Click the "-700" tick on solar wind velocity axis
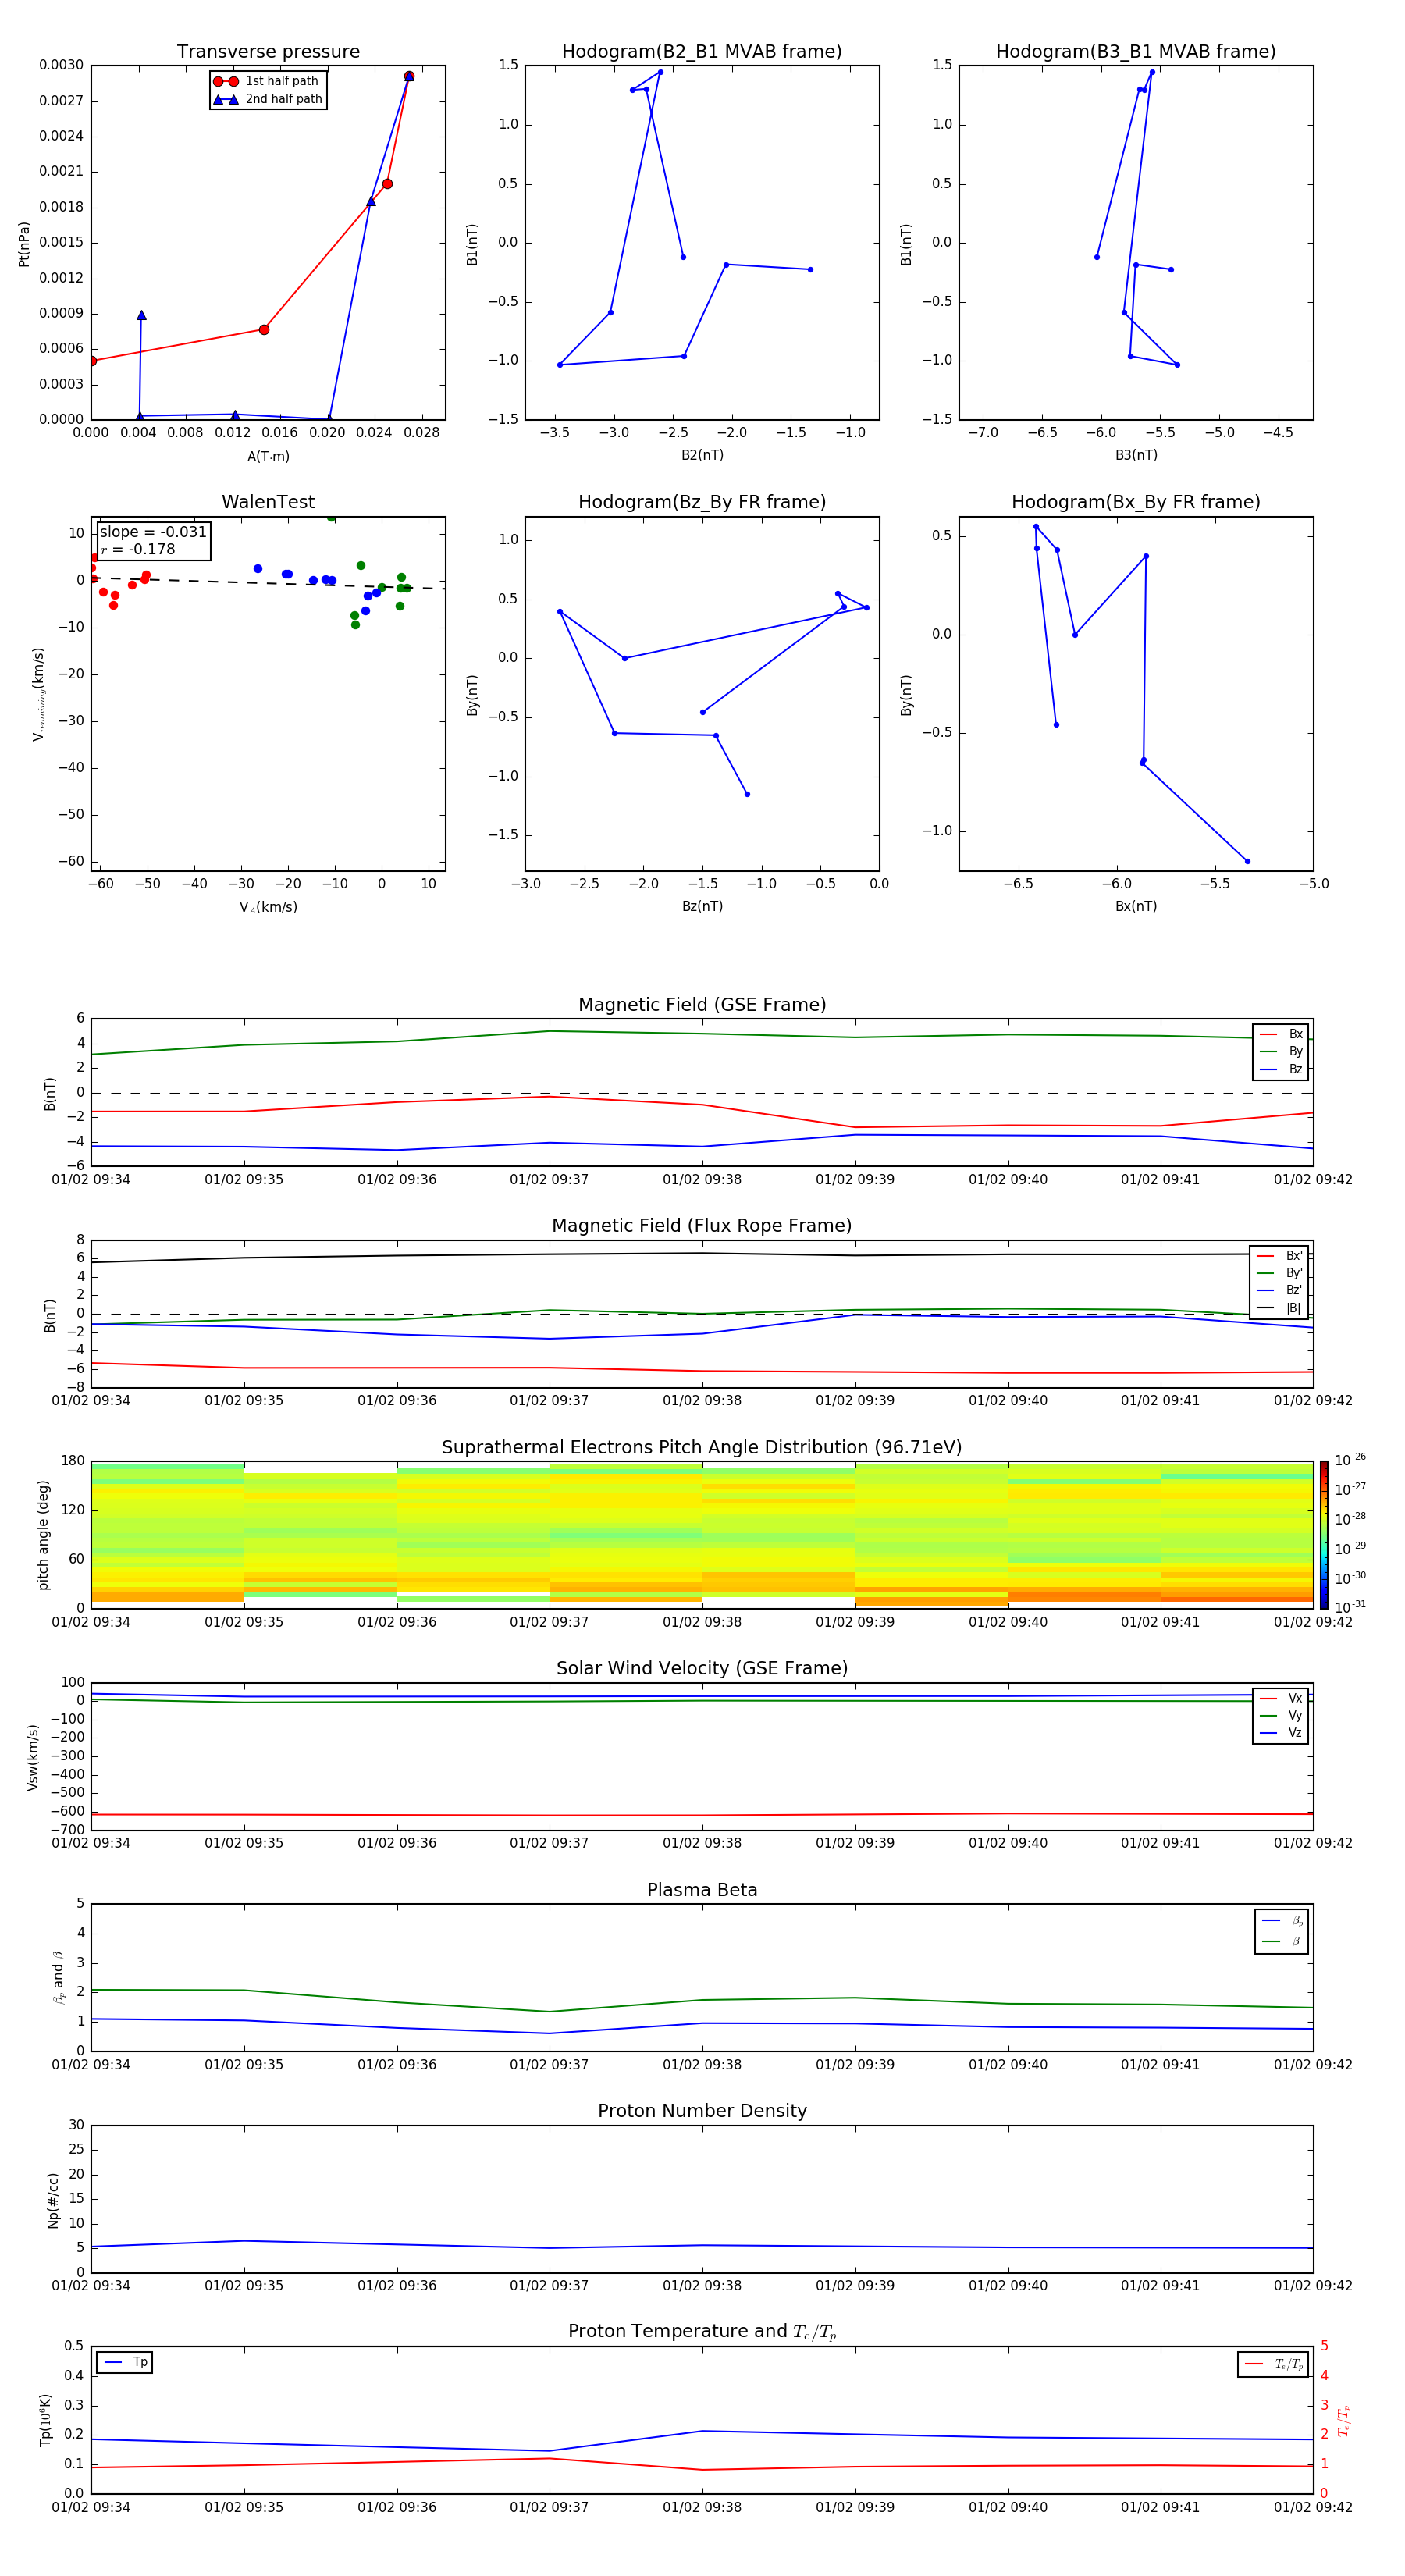The image size is (1405, 2576). pyautogui.click(x=69, y=1830)
